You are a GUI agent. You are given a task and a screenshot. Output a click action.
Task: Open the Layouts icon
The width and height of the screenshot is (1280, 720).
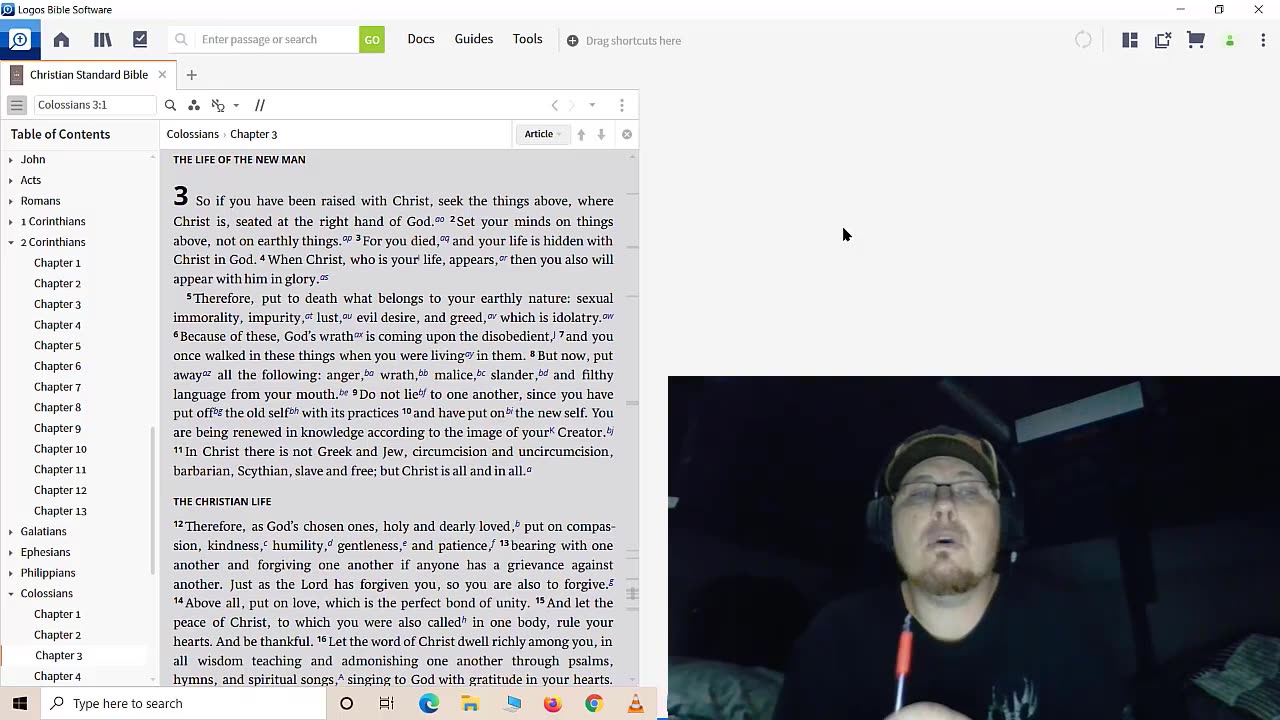[1130, 40]
